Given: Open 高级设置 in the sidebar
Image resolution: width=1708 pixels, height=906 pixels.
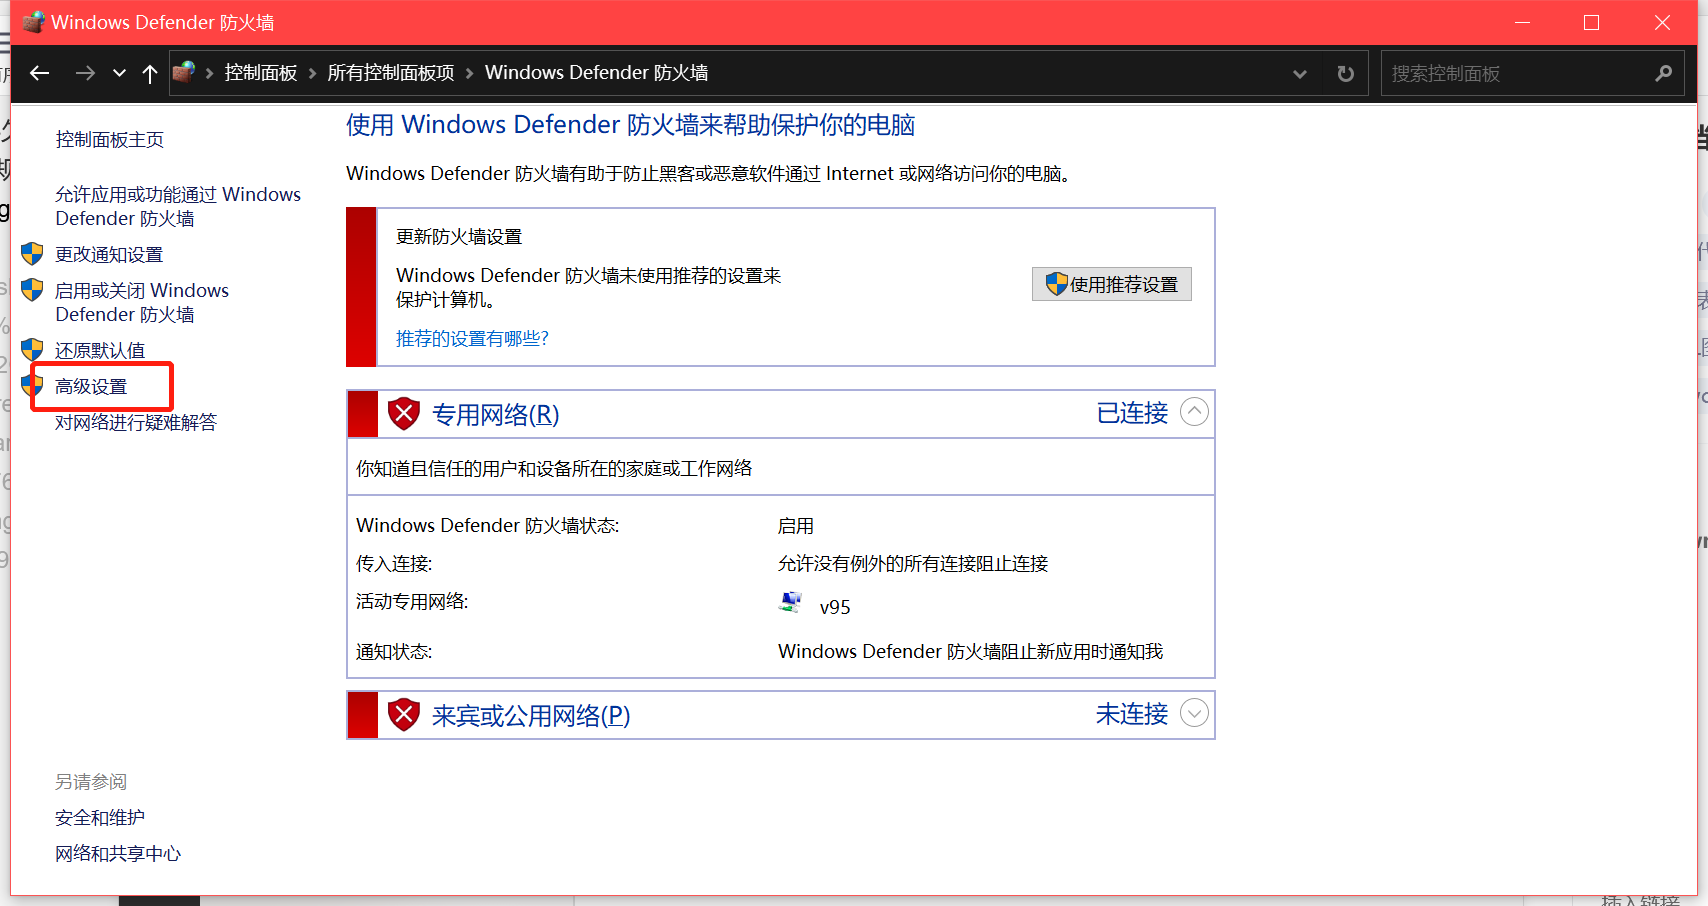Looking at the screenshot, I should 91,387.
